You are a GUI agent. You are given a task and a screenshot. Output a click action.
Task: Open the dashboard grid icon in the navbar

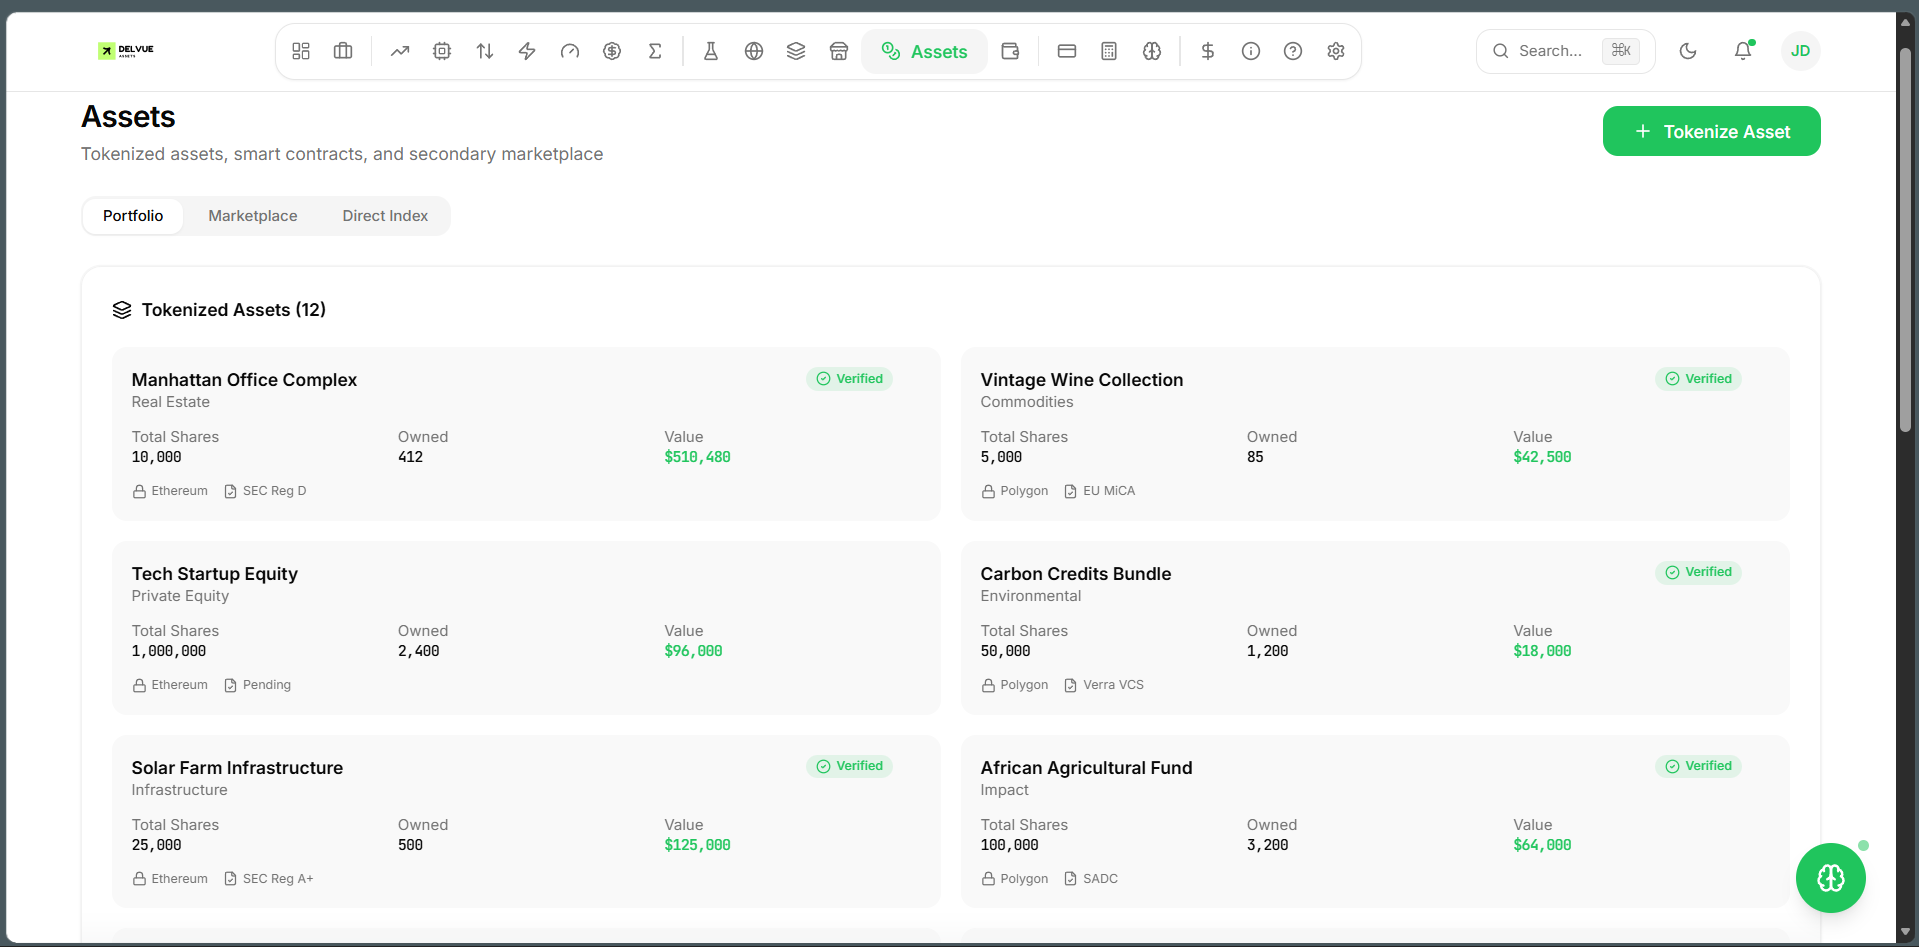pyautogui.click(x=301, y=51)
